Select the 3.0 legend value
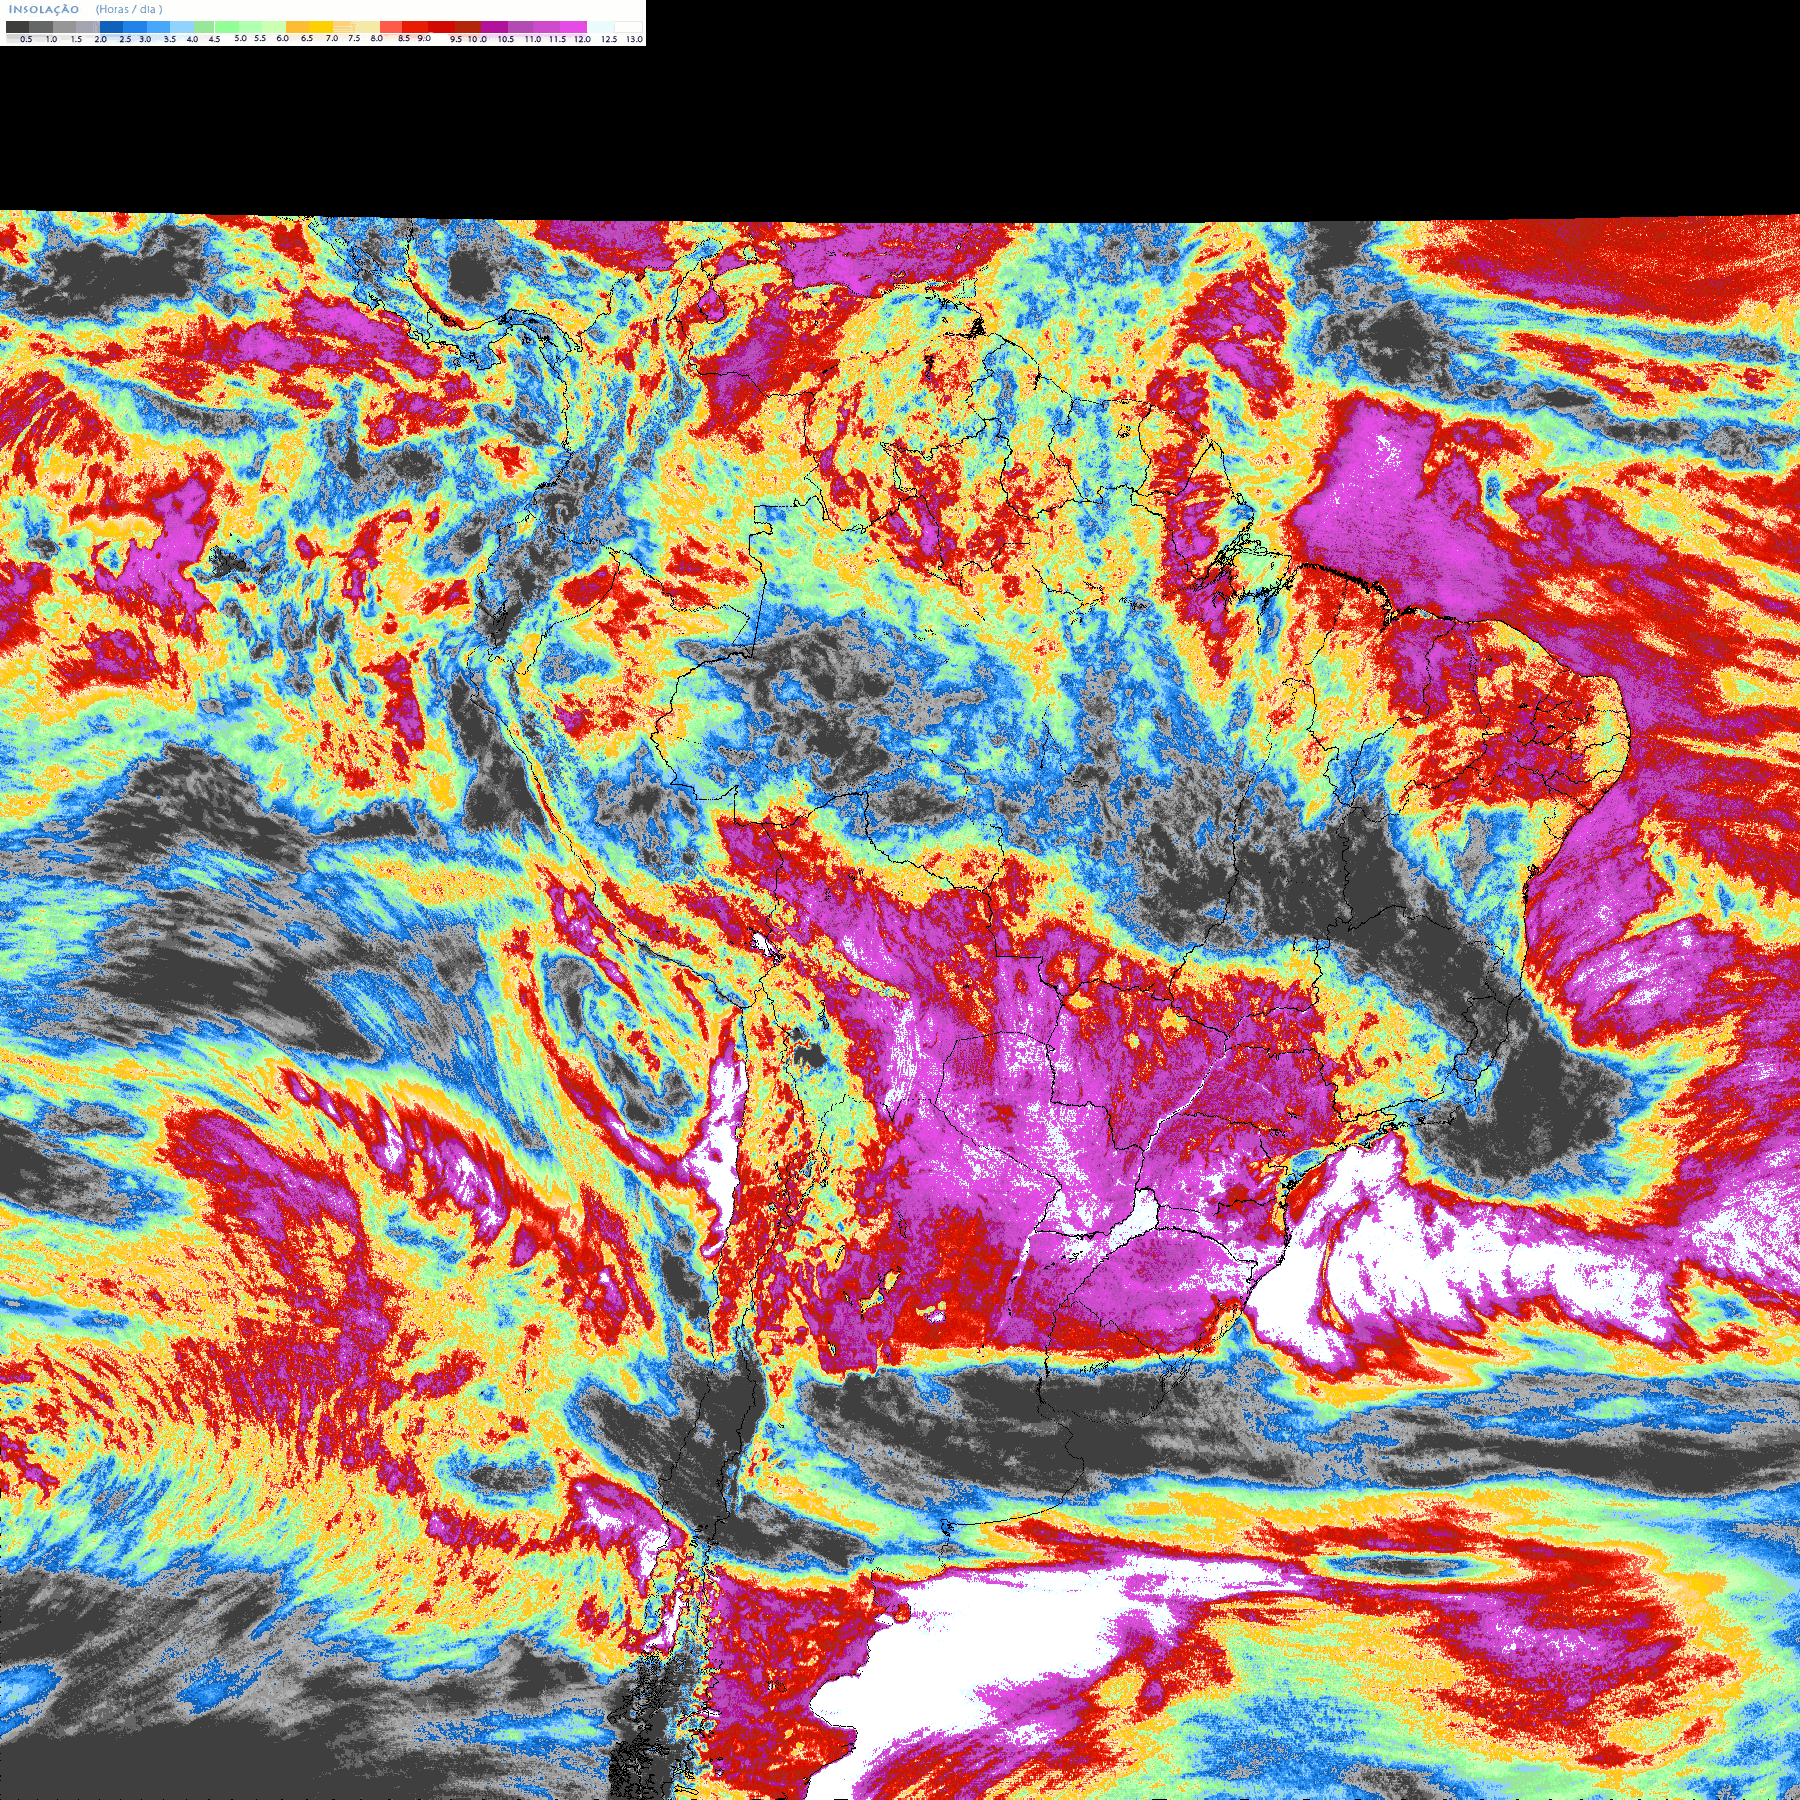 click(x=145, y=39)
